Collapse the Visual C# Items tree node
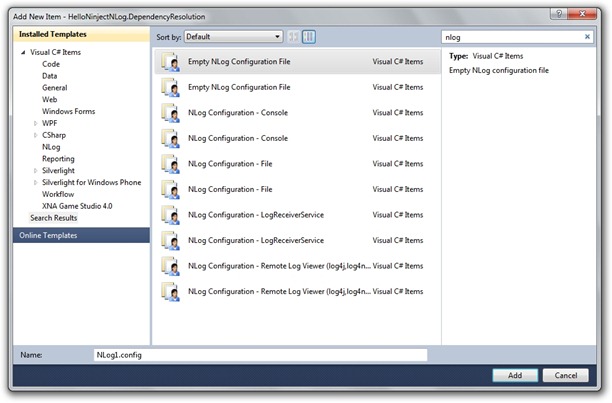The width and height of the screenshot is (612, 403). tap(24, 51)
